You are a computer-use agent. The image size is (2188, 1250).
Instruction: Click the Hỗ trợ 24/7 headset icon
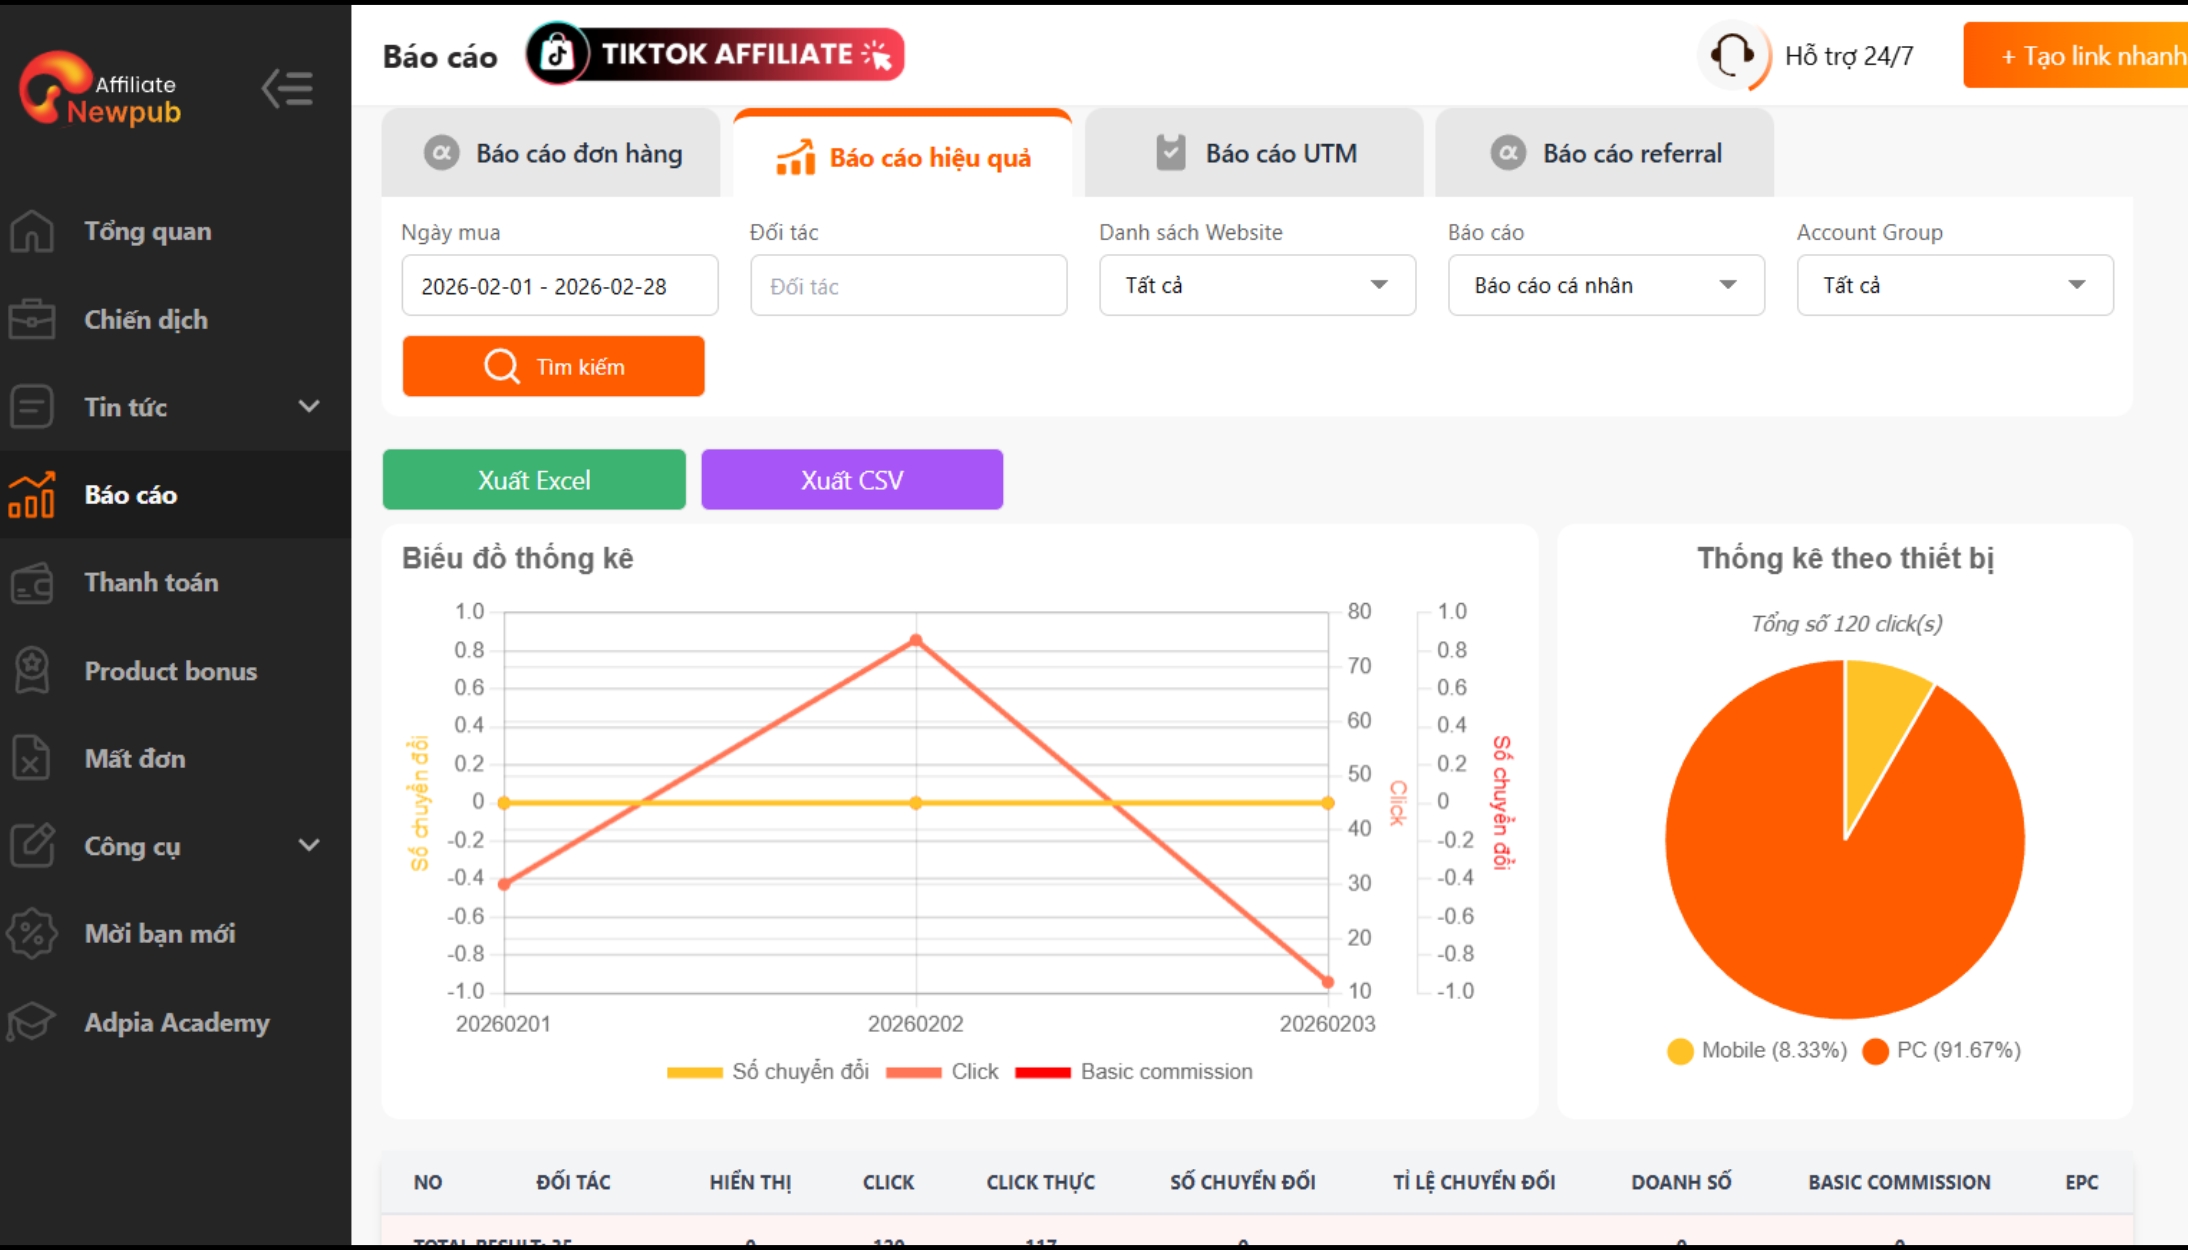point(1733,55)
